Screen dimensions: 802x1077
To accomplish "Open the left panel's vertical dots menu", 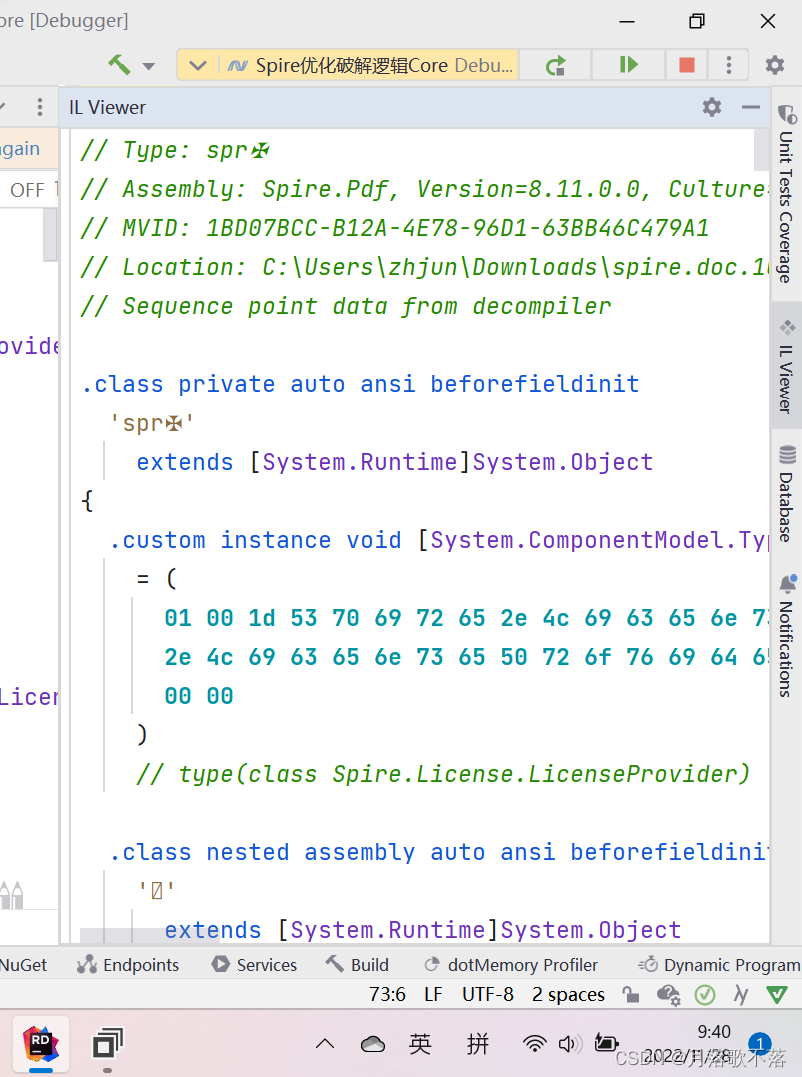I will (40, 107).
